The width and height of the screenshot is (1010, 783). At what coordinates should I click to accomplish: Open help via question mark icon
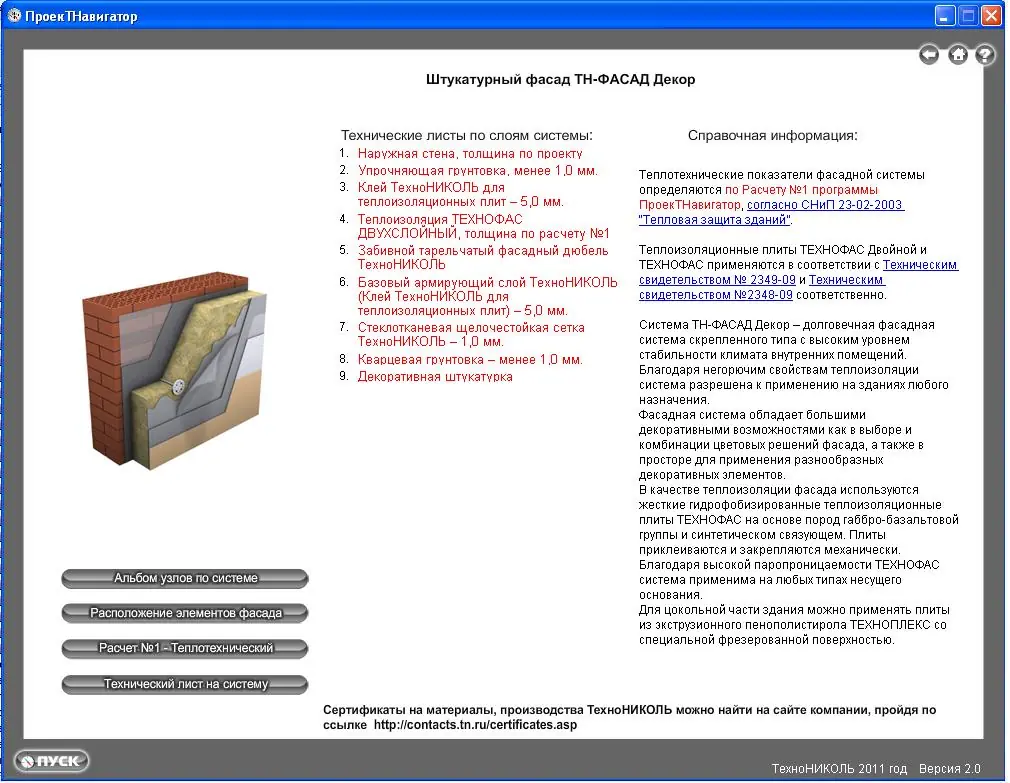(984, 55)
